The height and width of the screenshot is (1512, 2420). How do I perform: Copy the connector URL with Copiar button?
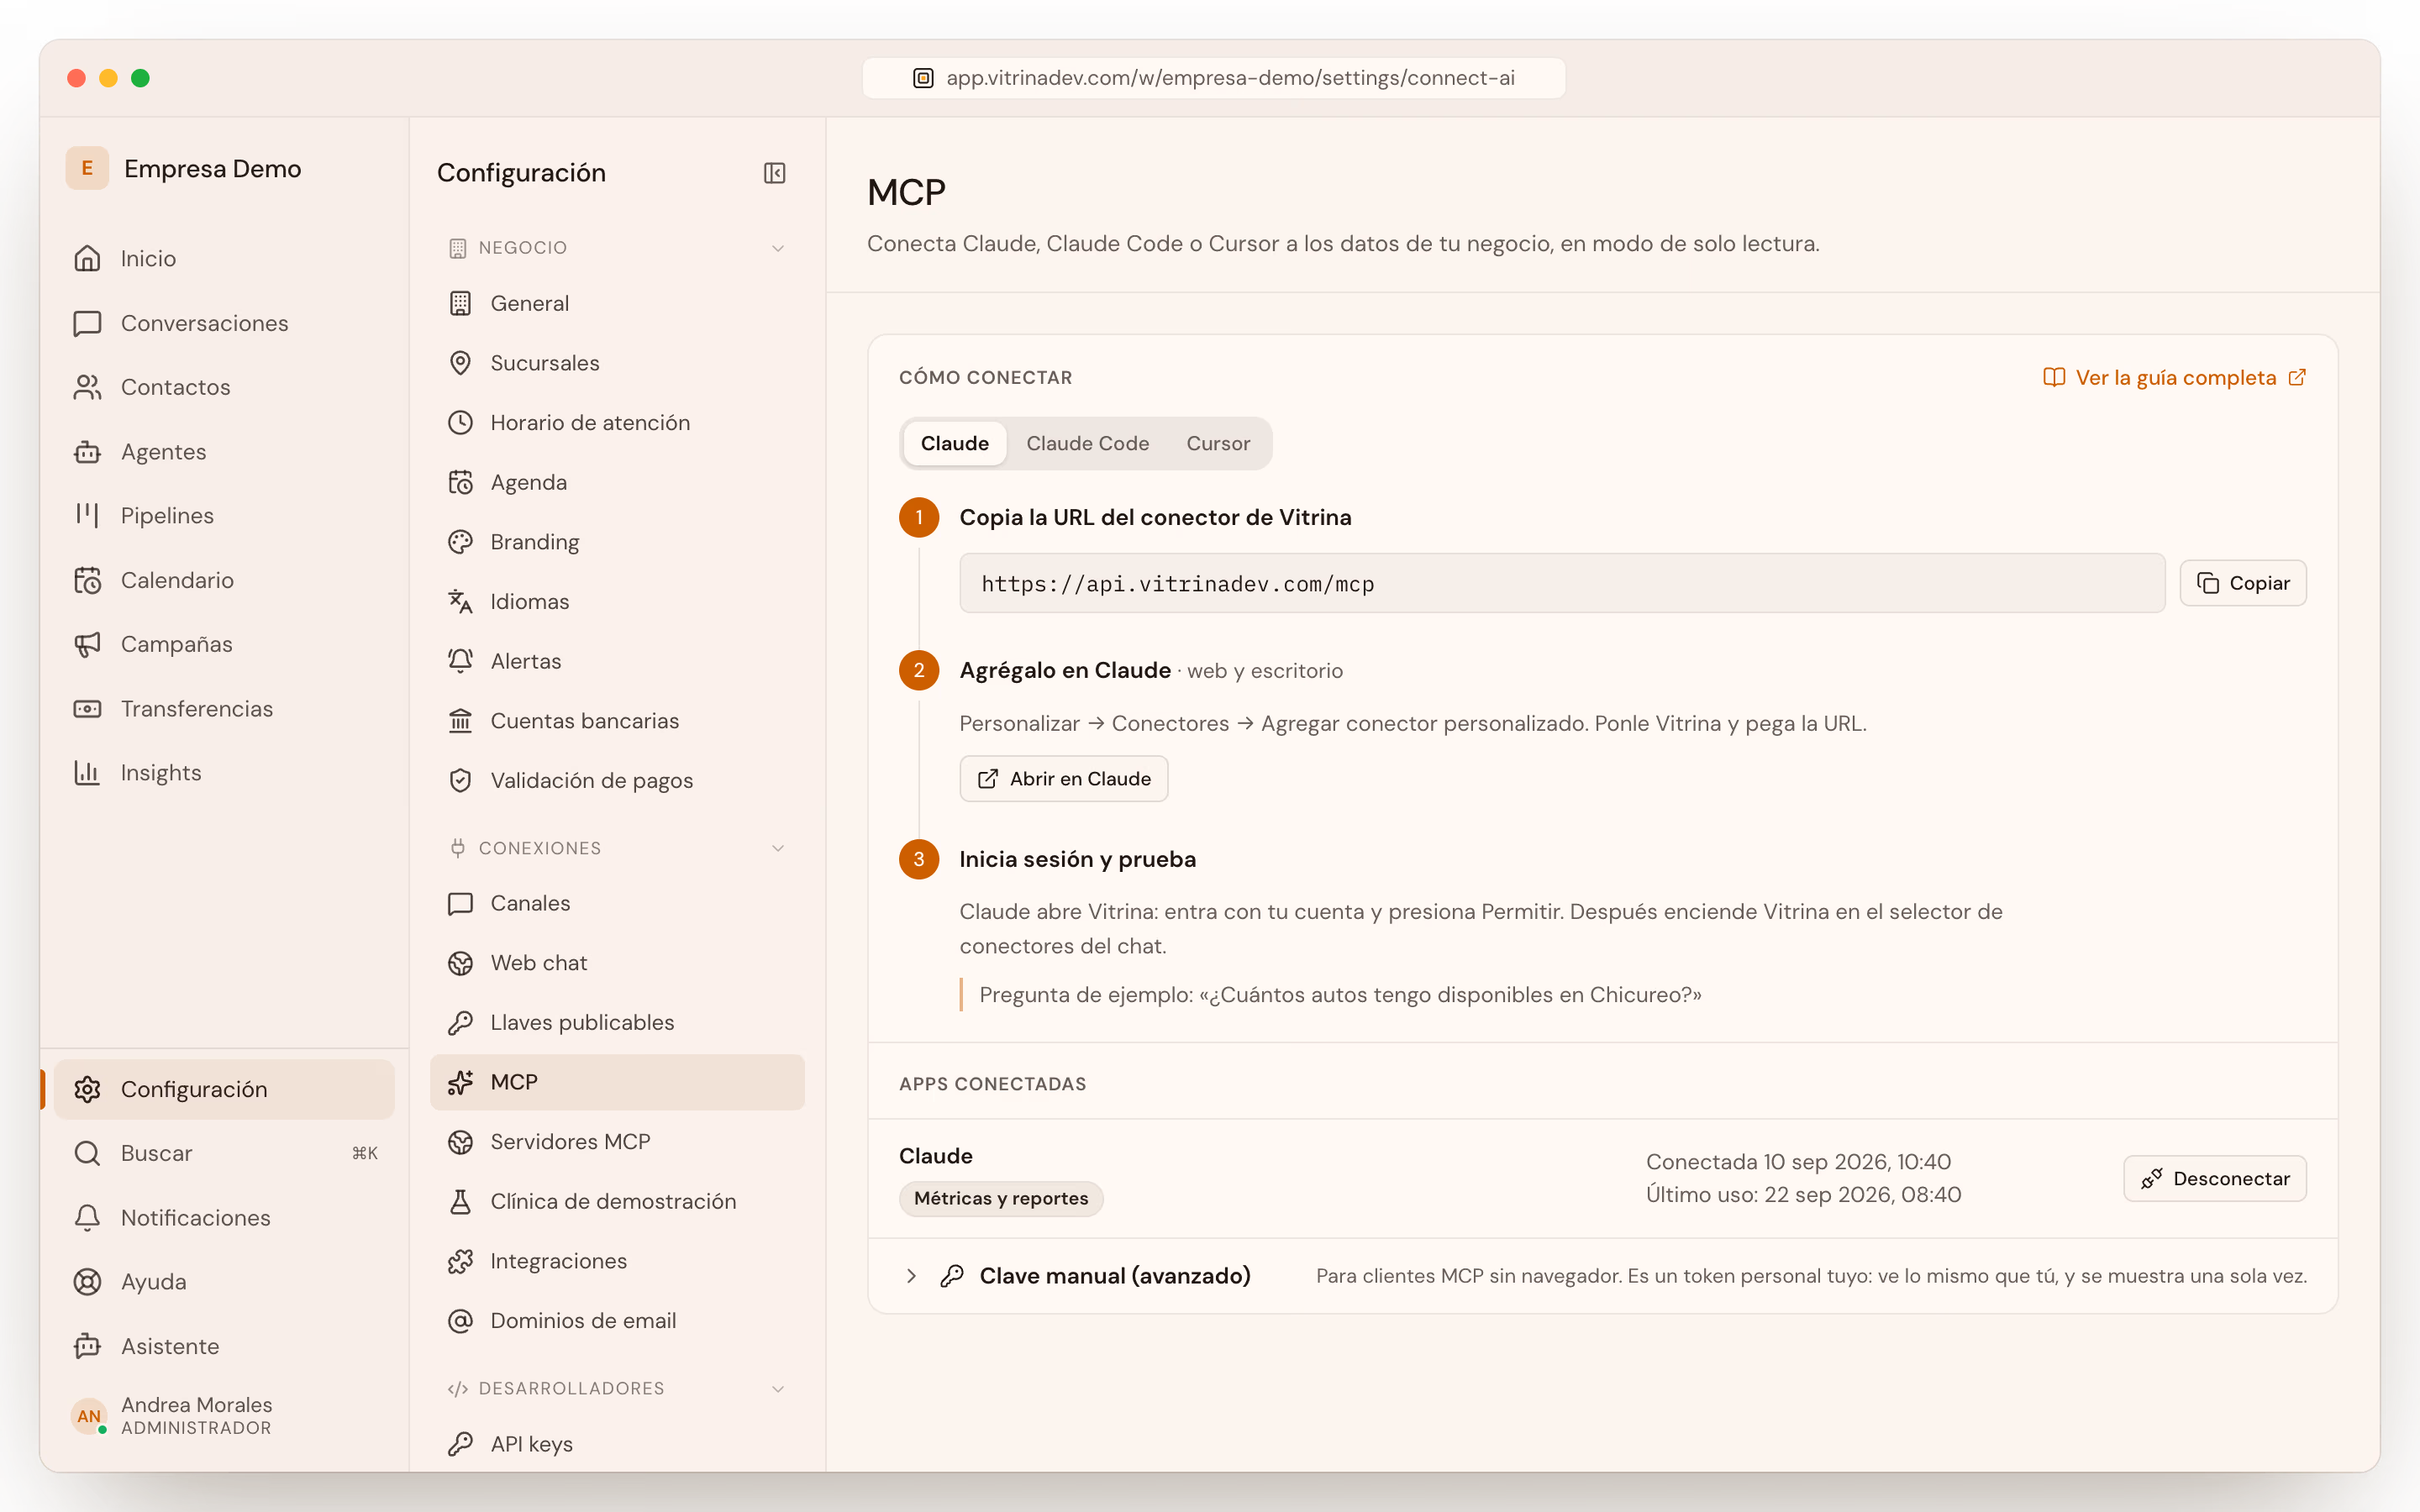[2243, 583]
